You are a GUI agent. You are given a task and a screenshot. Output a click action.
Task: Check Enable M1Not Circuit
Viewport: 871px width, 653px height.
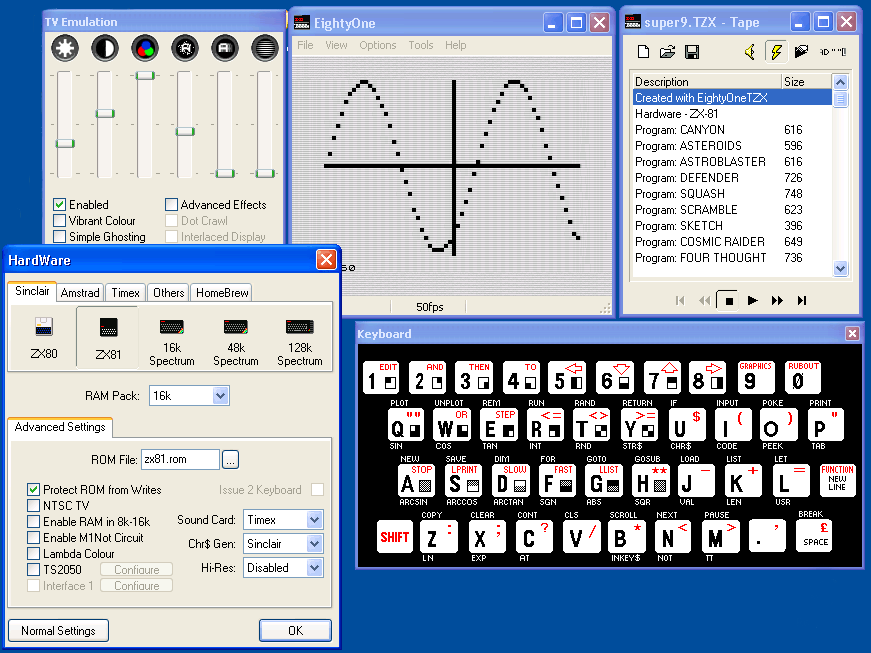pyautogui.click(x=33, y=538)
